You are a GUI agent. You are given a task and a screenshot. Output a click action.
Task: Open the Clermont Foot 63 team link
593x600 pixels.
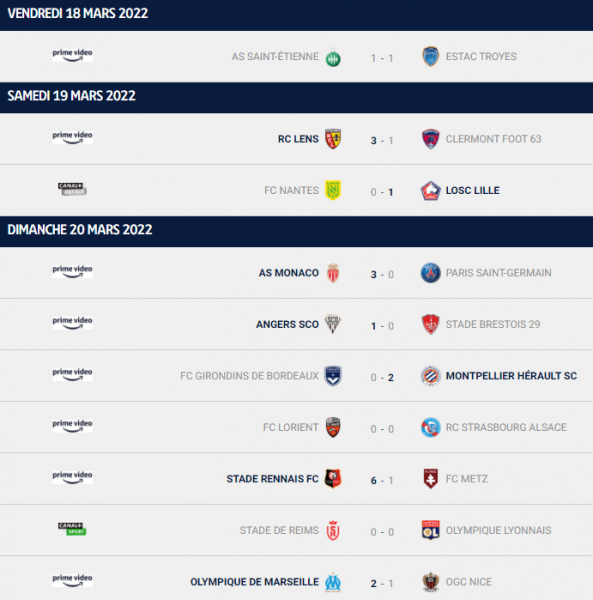pos(494,139)
